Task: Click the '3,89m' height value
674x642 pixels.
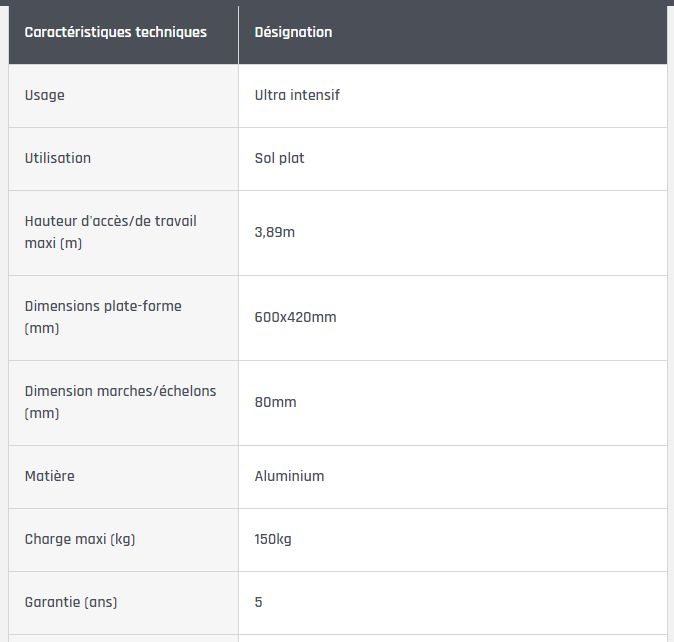Action: pyautogui.click(x=275, y=232)
